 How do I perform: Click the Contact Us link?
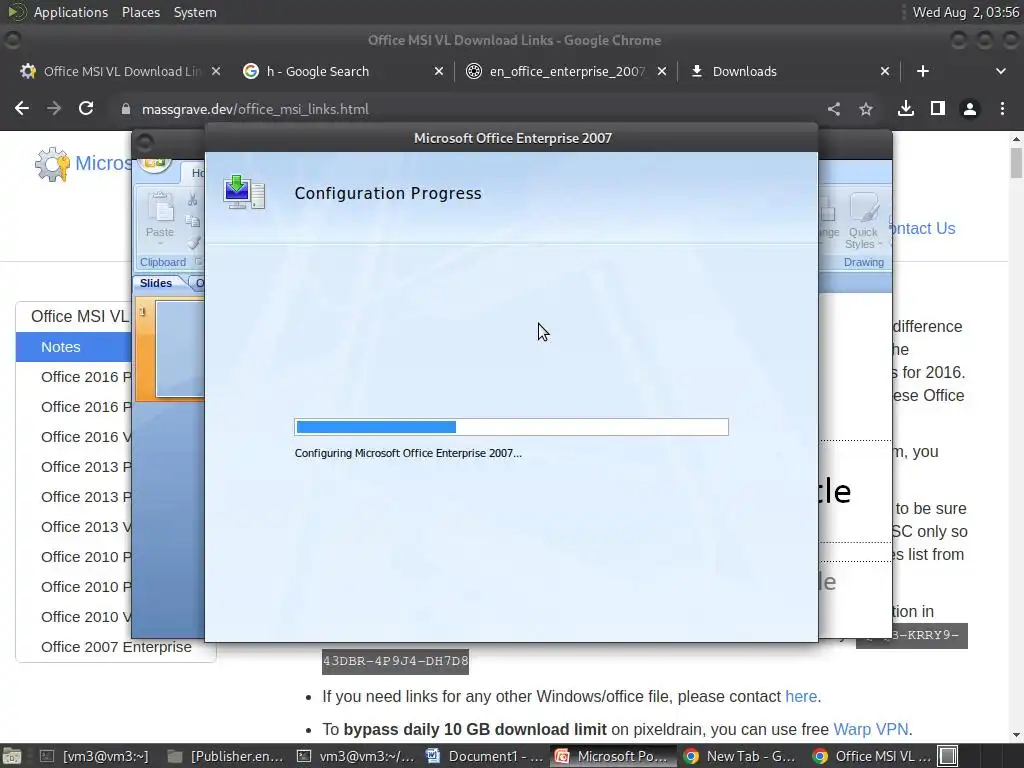[921, 228]
